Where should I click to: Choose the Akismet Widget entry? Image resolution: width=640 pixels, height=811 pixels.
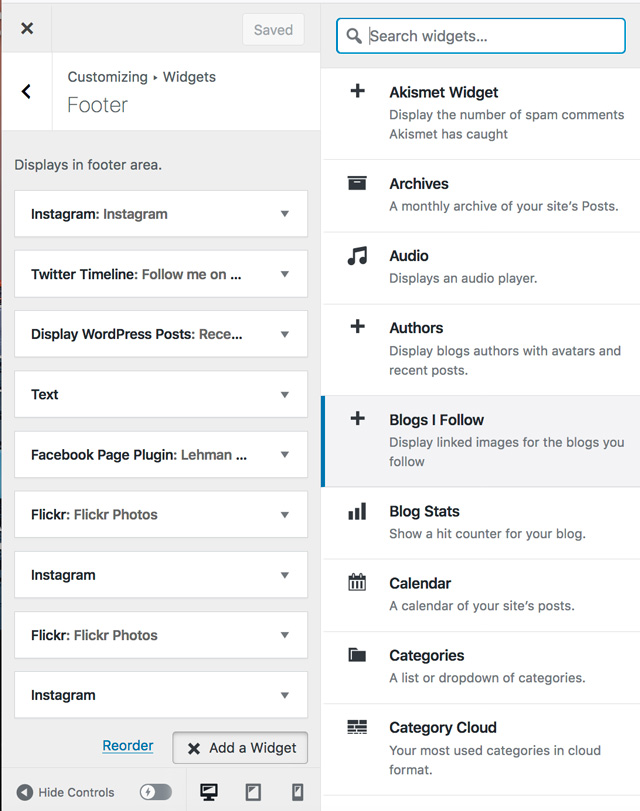coord(480,112)
